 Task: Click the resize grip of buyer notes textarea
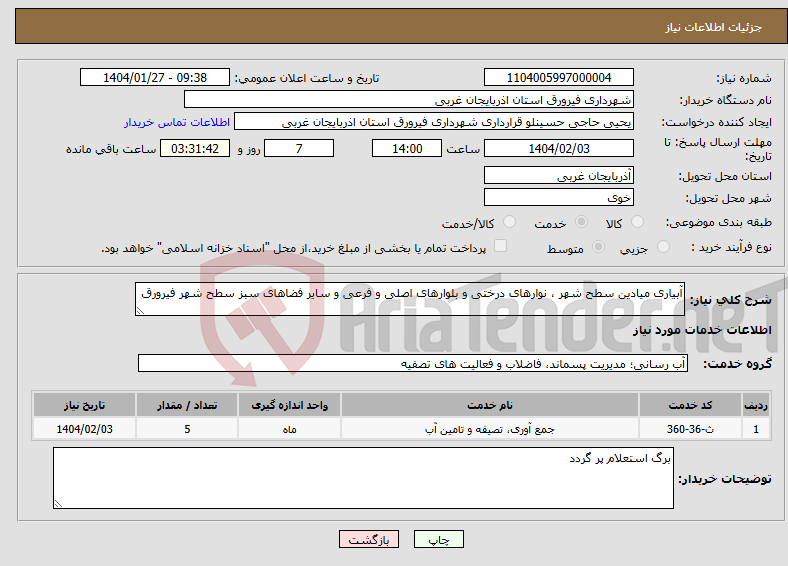click(x=58, y=504)
